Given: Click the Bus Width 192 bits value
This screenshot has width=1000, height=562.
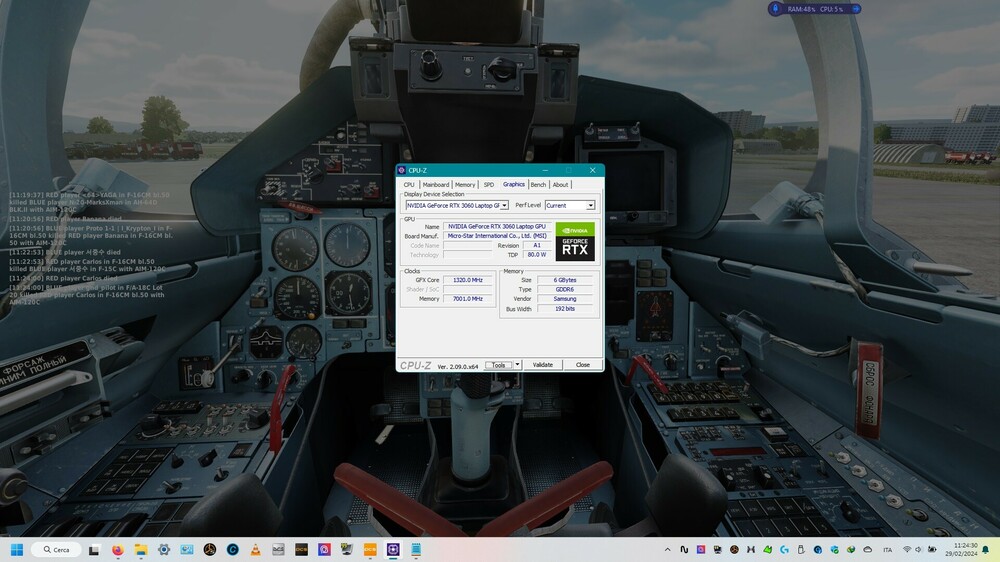Looking at the screenshot, I should pos(565,308).
